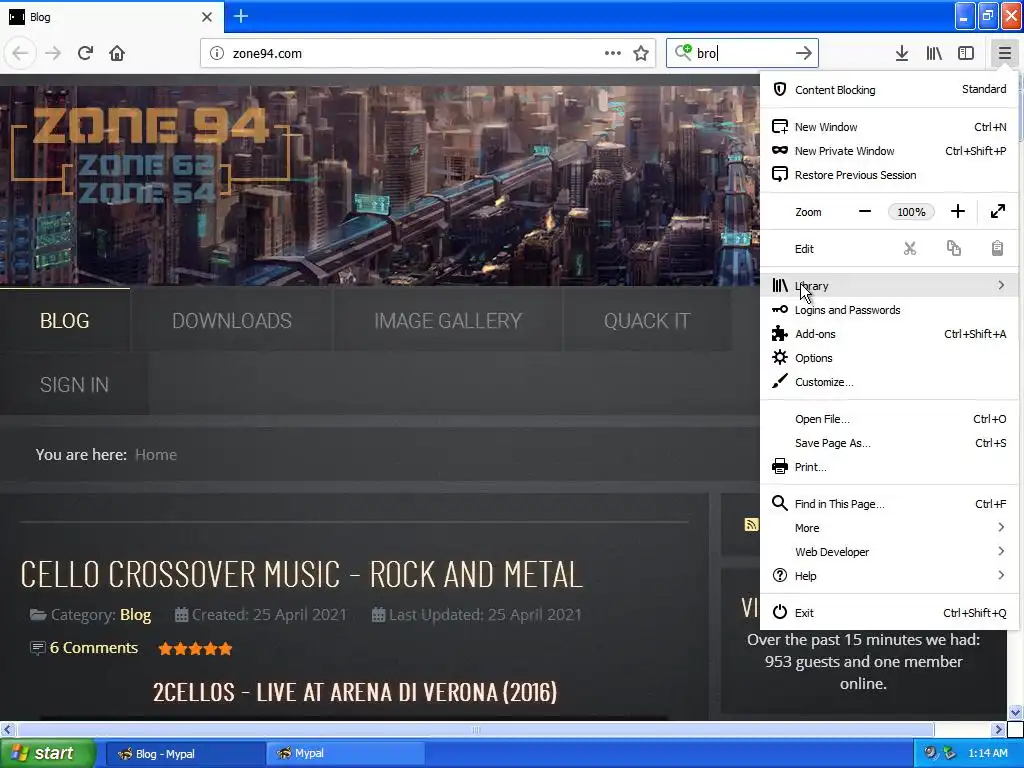Click the Home breadcrumb link
The width and height of the screenshot is (1024, 768).
coord(155,455)
